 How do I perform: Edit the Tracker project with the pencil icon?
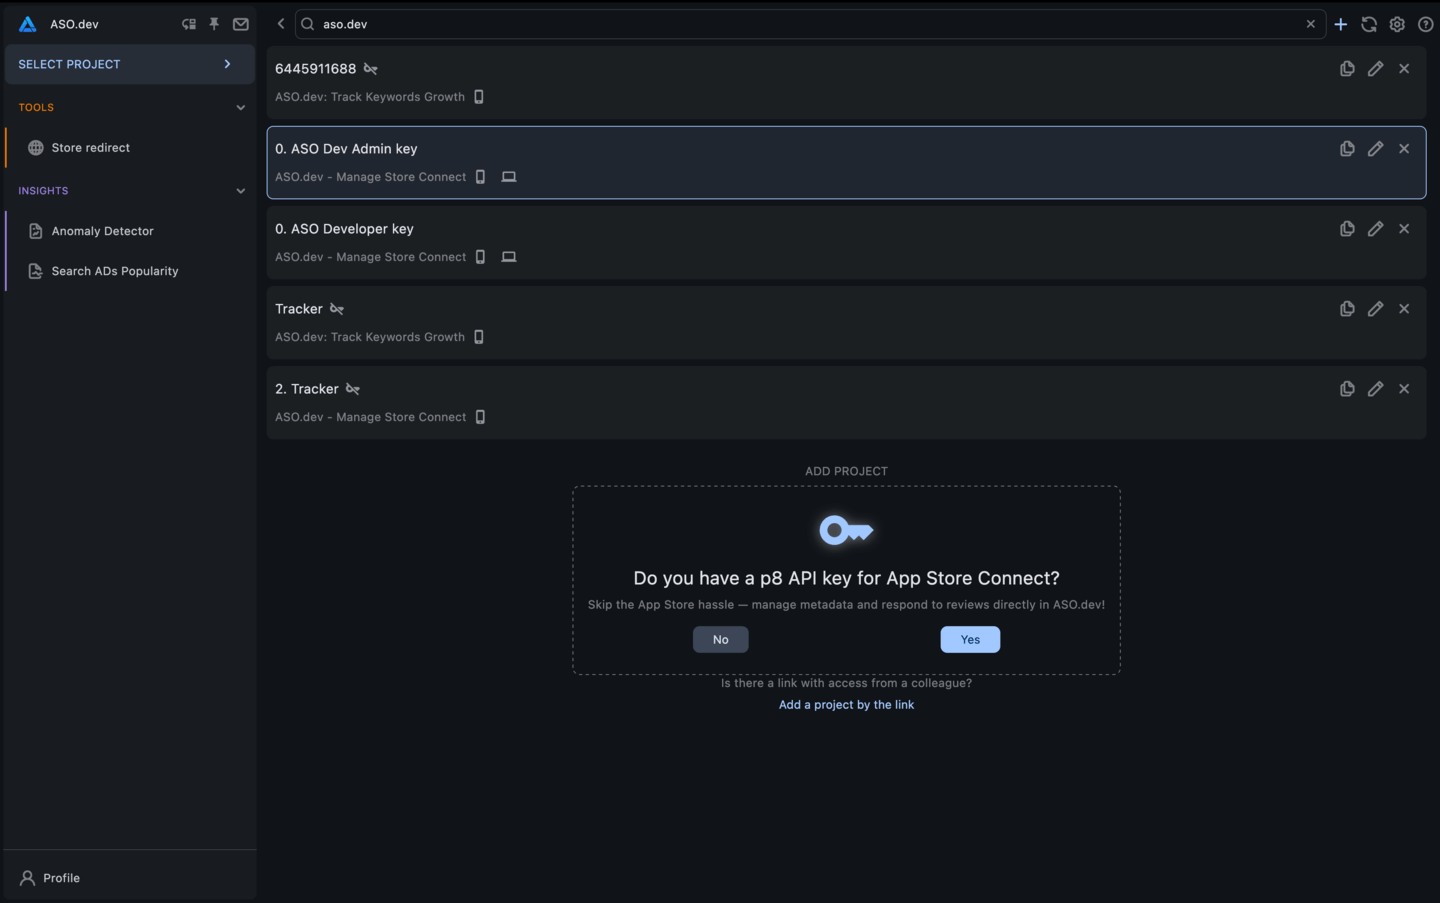(1375, 308)
